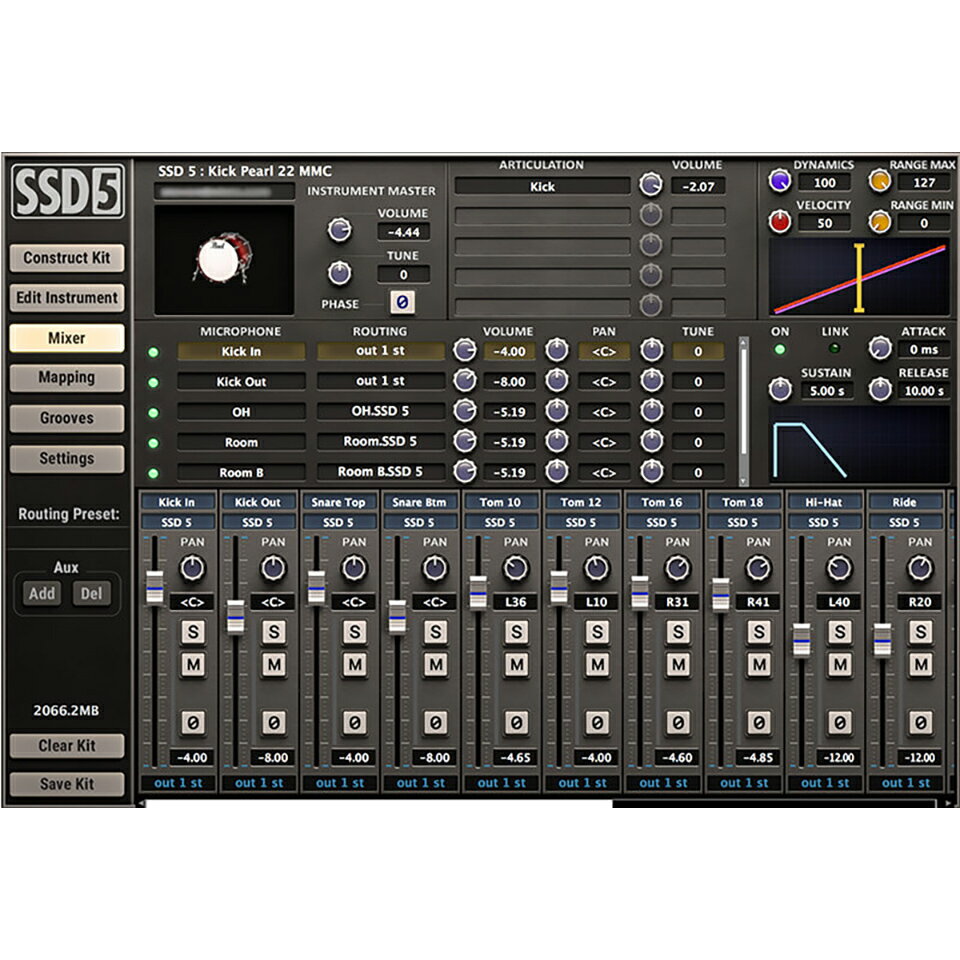Click the mixer horizontal scrollbar
960x960 pixels.
378,803
